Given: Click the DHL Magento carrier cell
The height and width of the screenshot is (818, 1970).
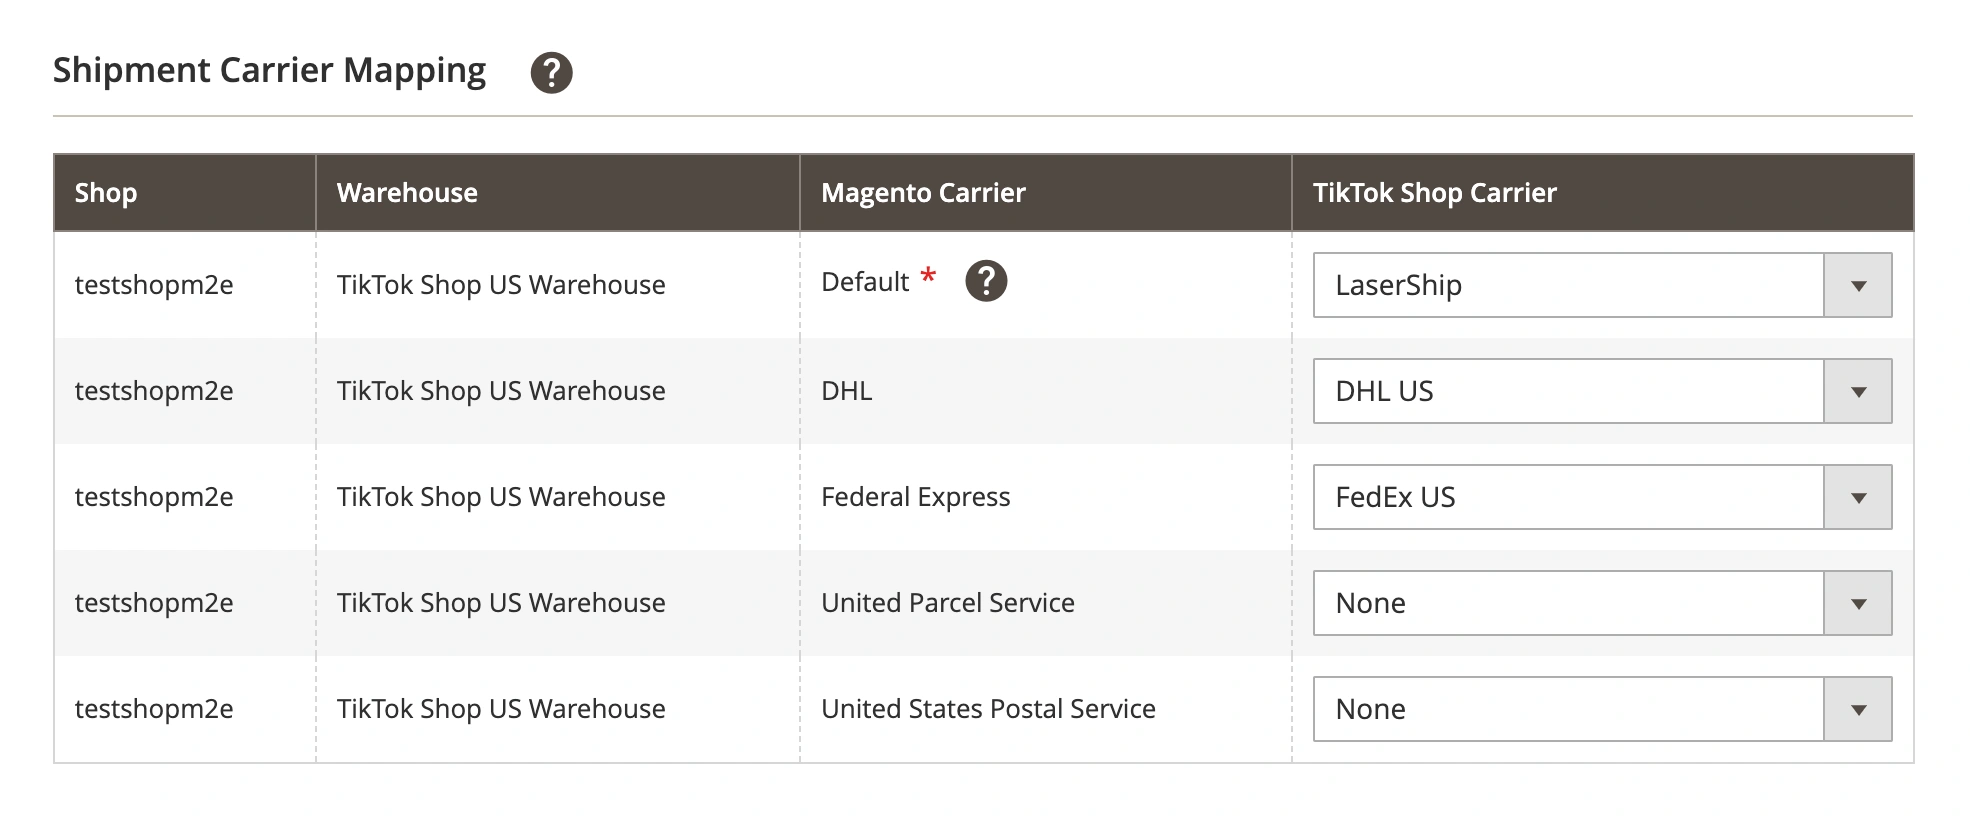Looking at the screenshot, I should (x=847, y=391).
